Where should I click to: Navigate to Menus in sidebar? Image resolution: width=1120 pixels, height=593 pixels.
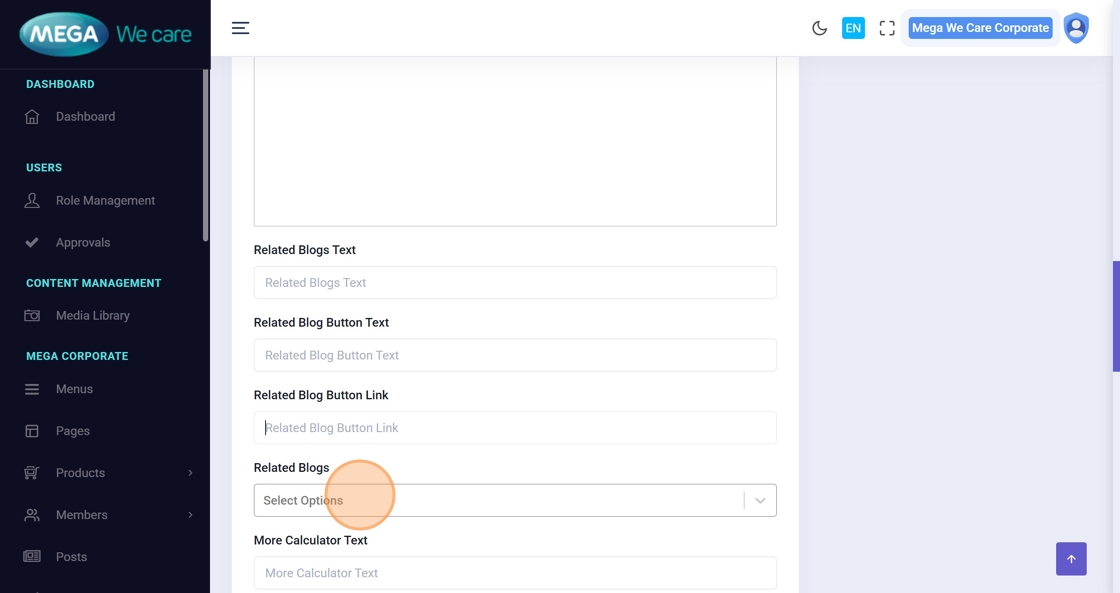[x=74, y=389]
